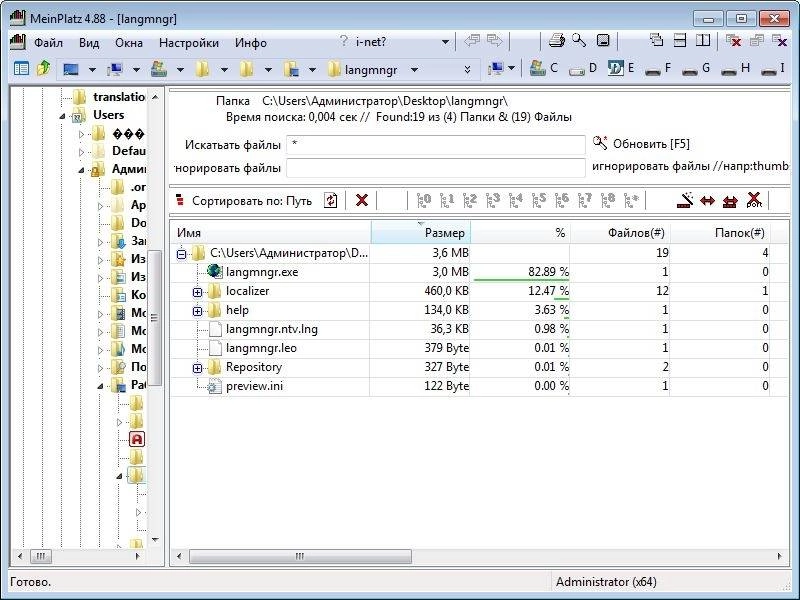The image size is (800, 600).
Task: Click the tile windows vertically icon
Action: click(x=703, y=40)
